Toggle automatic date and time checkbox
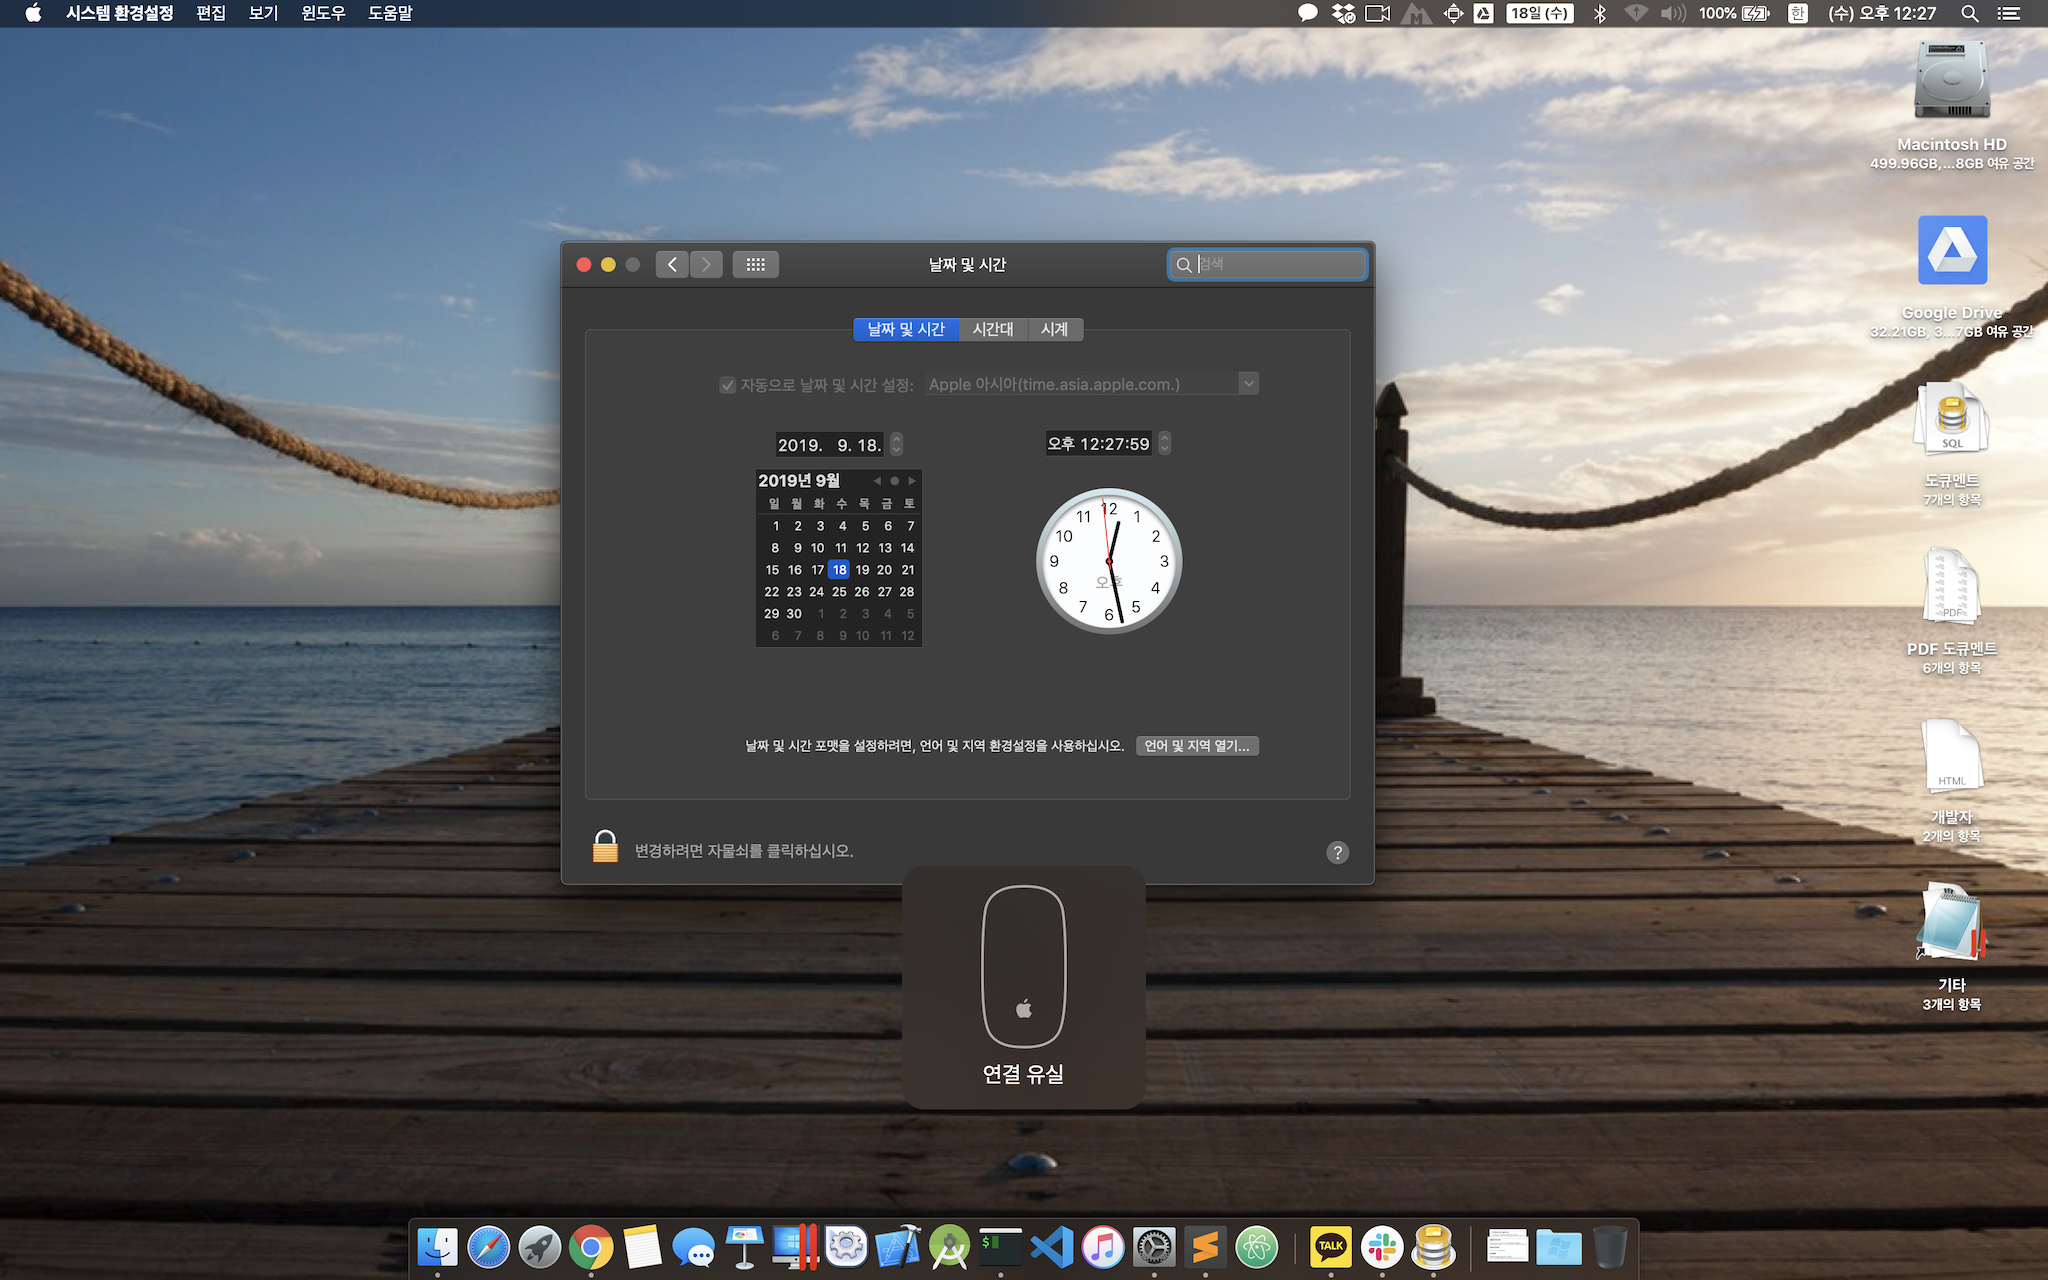Viewport: 2048px width, 1280px height. click(x=728, y=385)
